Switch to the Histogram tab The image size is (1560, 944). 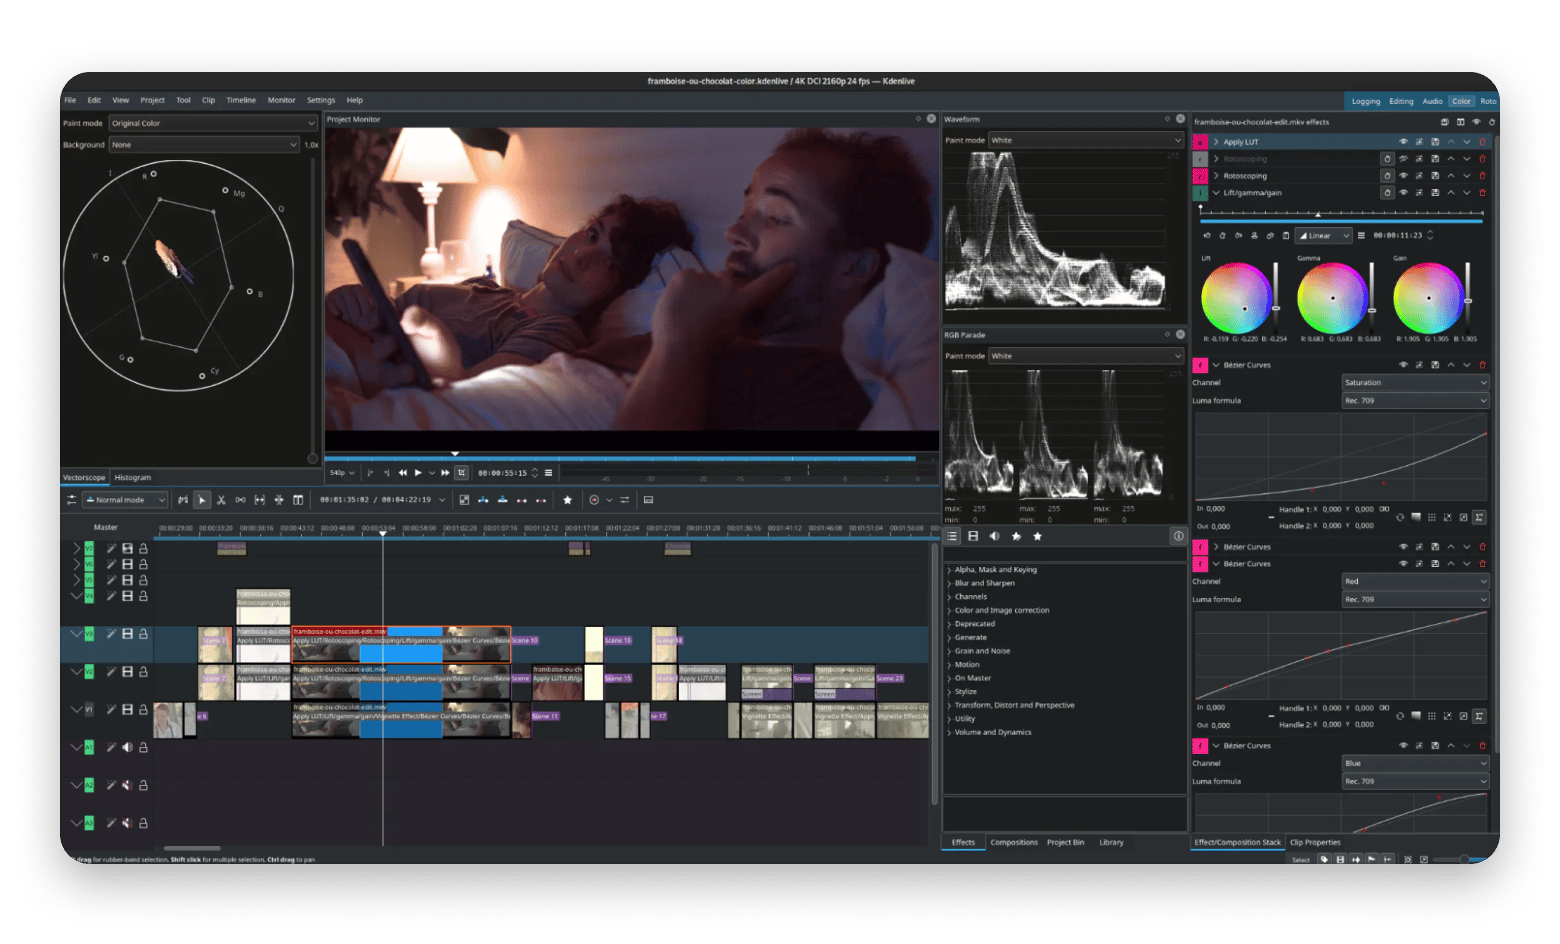tap(133, 478)
